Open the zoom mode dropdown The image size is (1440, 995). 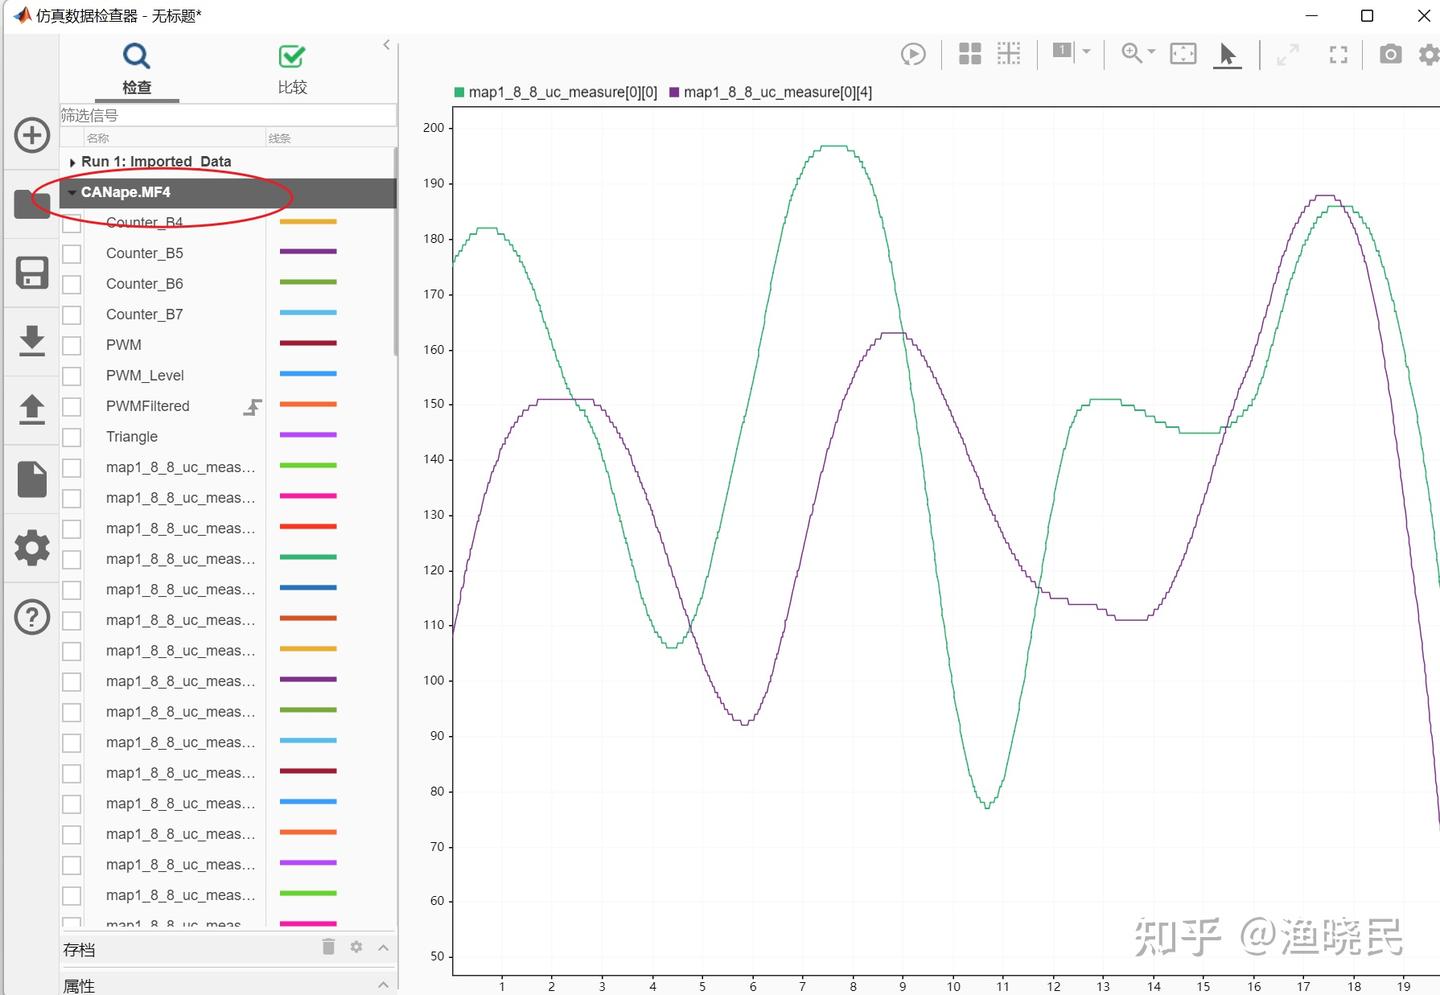pos(1149,54)
